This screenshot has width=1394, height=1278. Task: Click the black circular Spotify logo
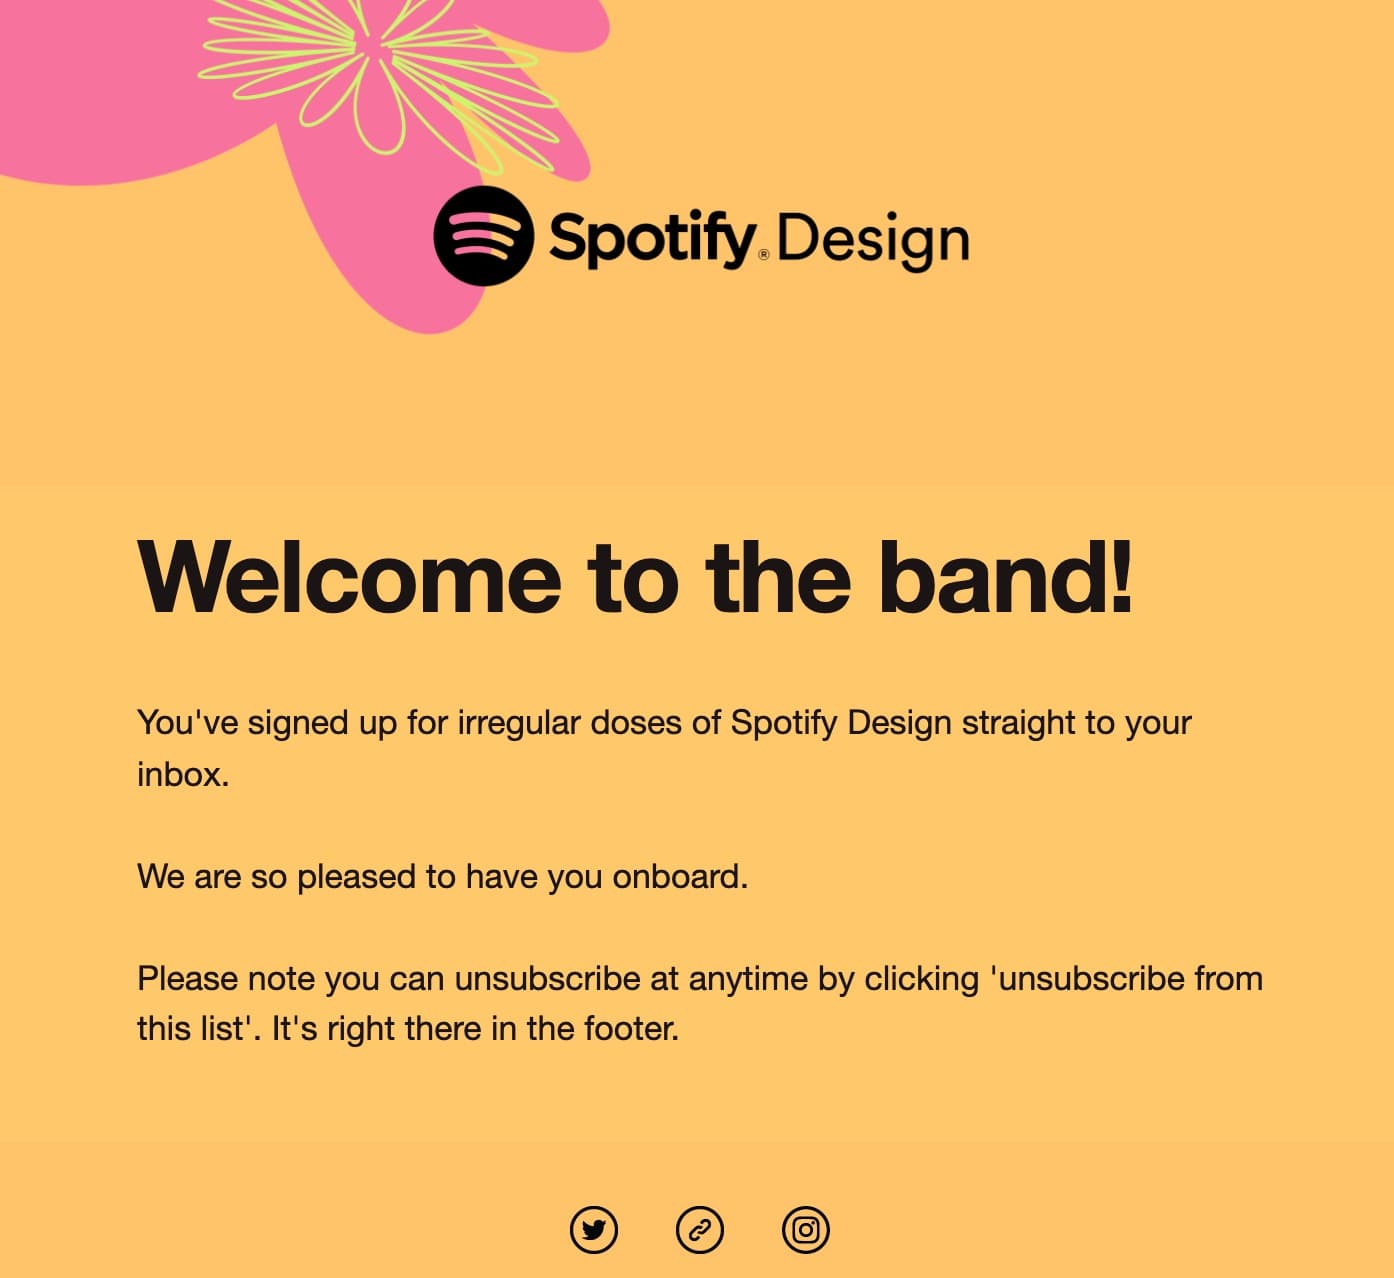coord(483,236)
